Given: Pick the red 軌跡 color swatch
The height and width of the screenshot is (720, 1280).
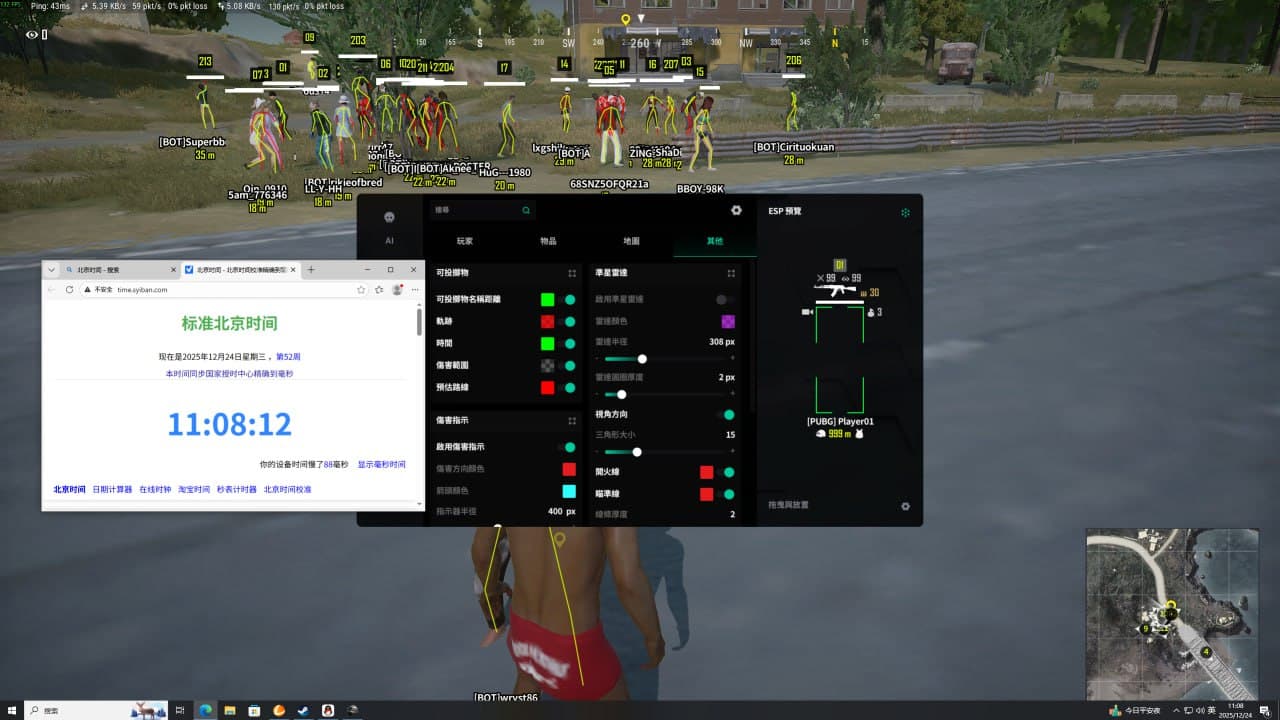Looking at the screenshot, I should click(547, 321).
